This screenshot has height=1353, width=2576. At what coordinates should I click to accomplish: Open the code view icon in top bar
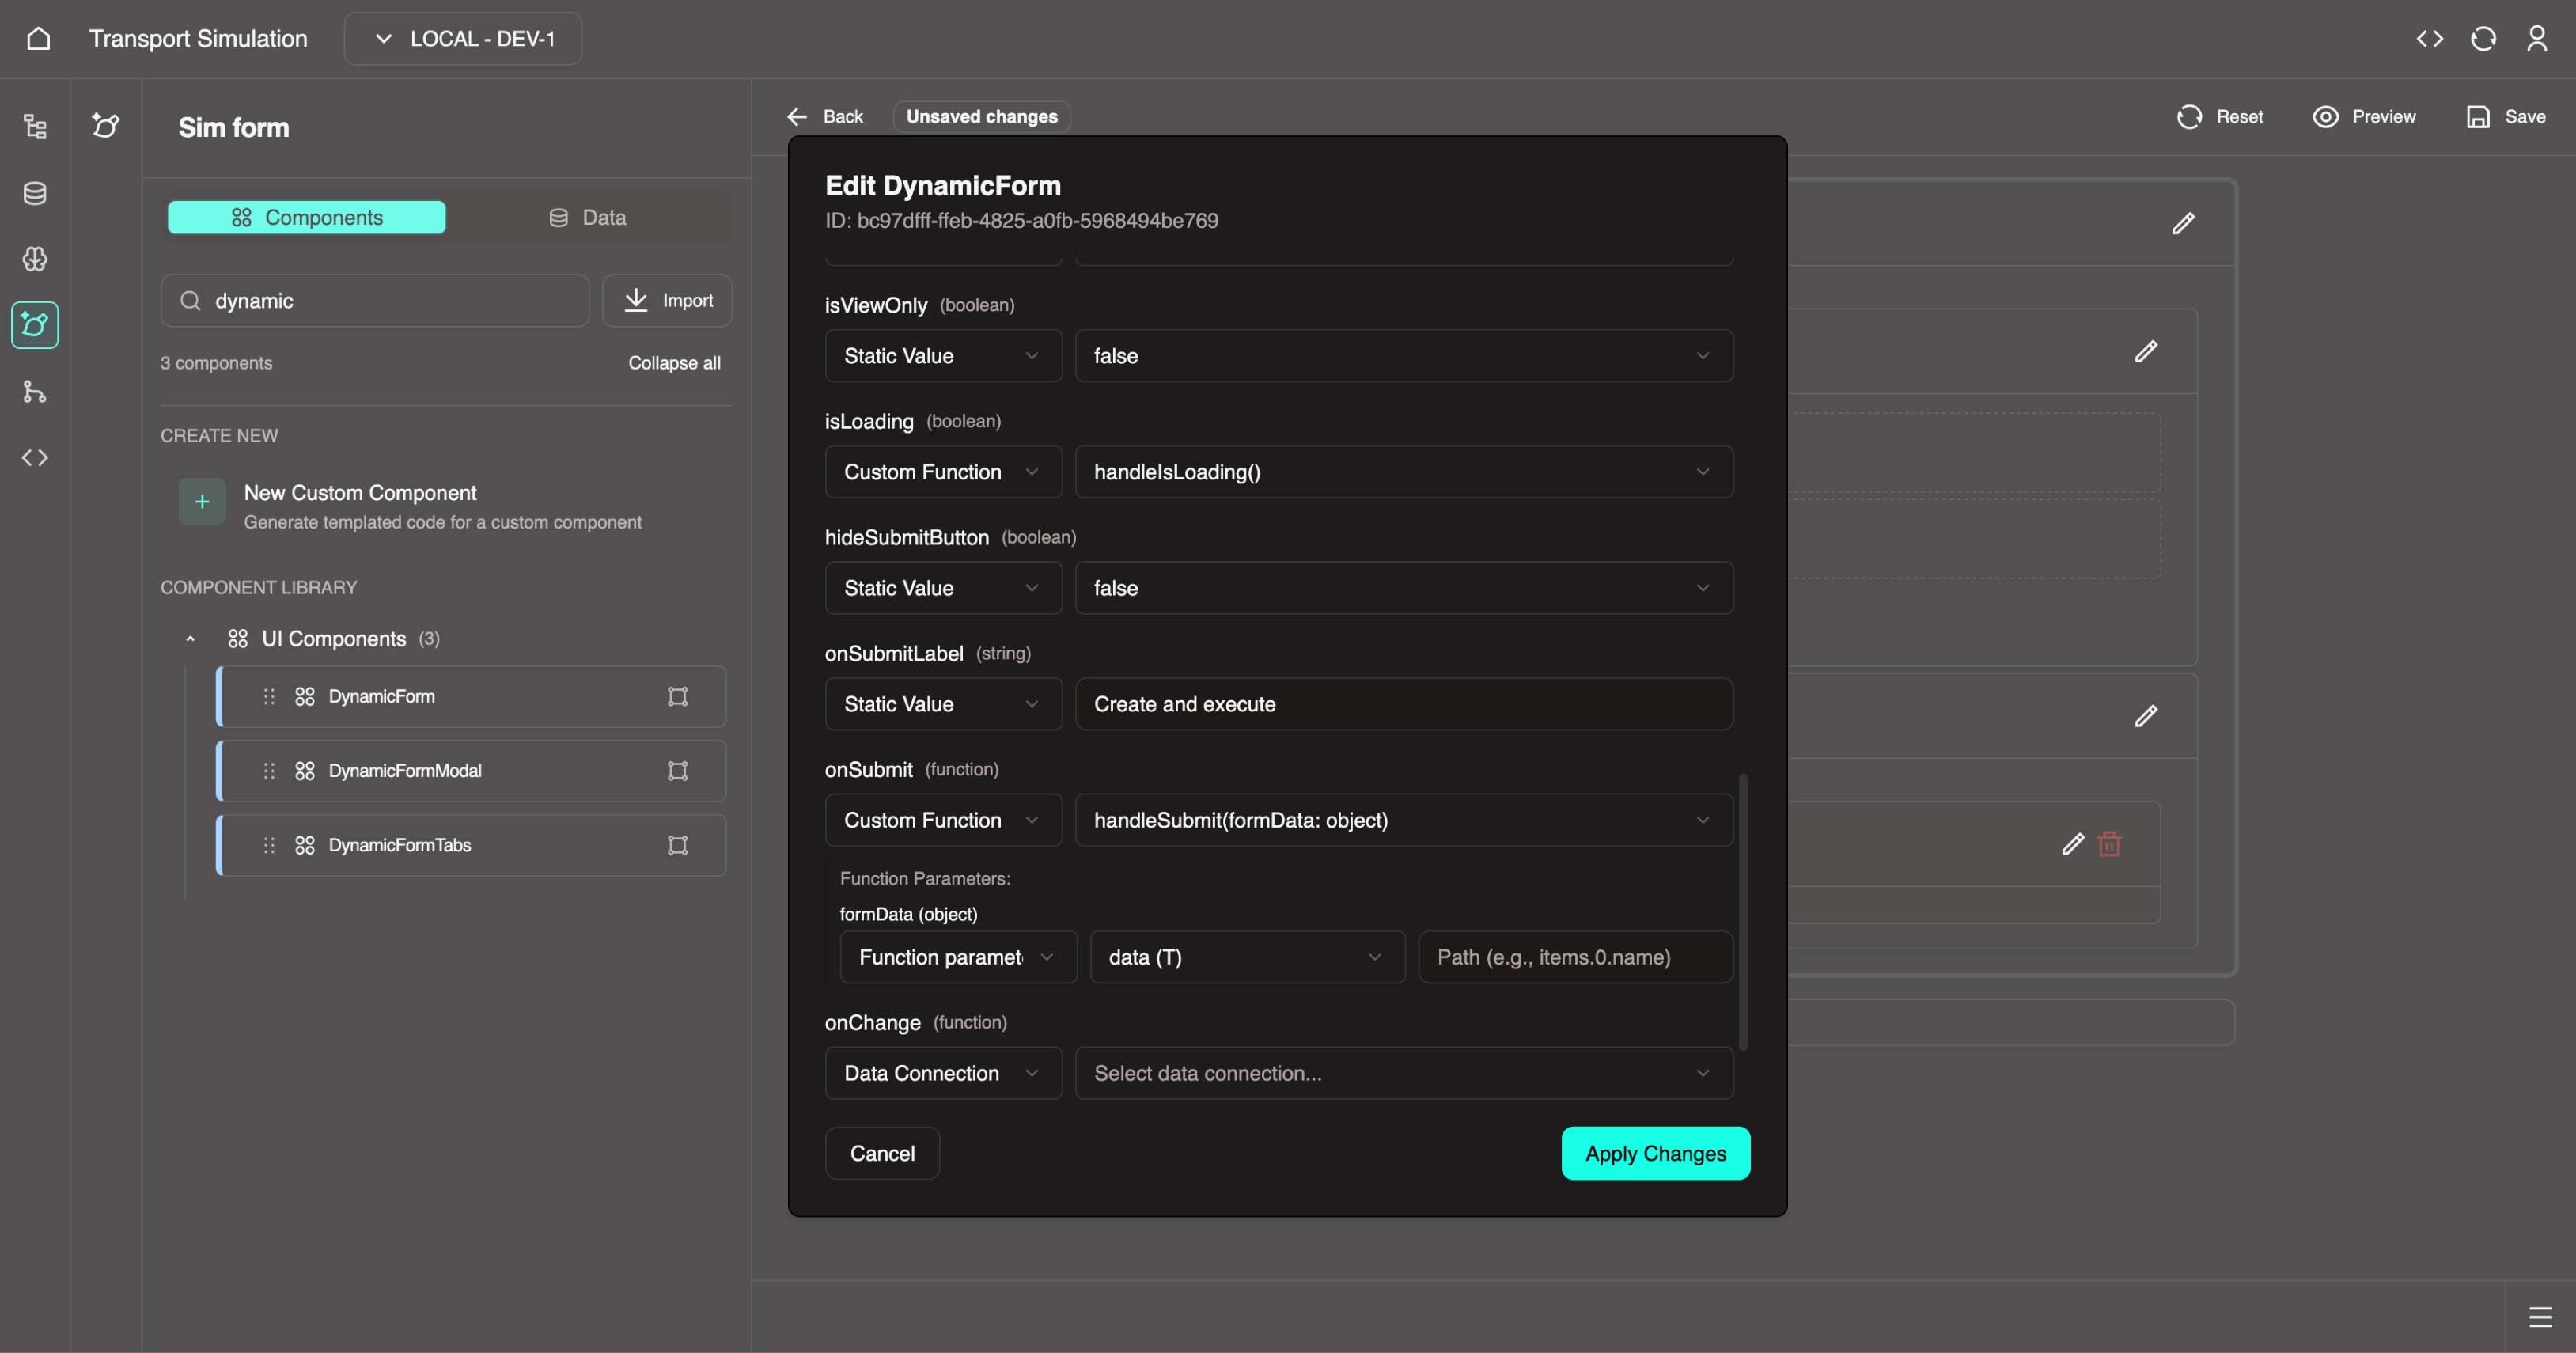2430,38
